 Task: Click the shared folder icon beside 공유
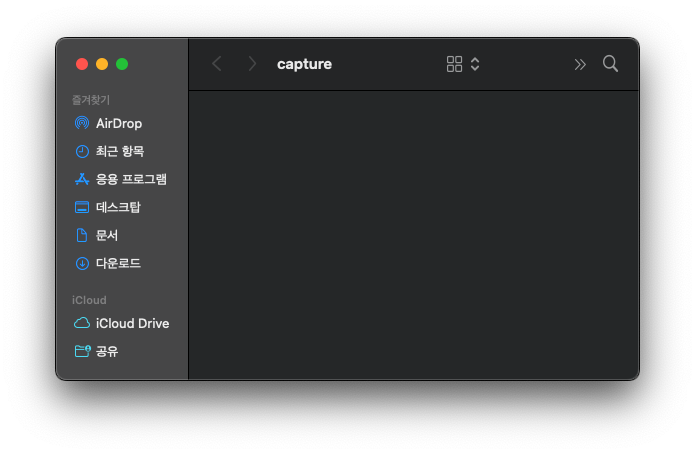[x=82, y=351]
